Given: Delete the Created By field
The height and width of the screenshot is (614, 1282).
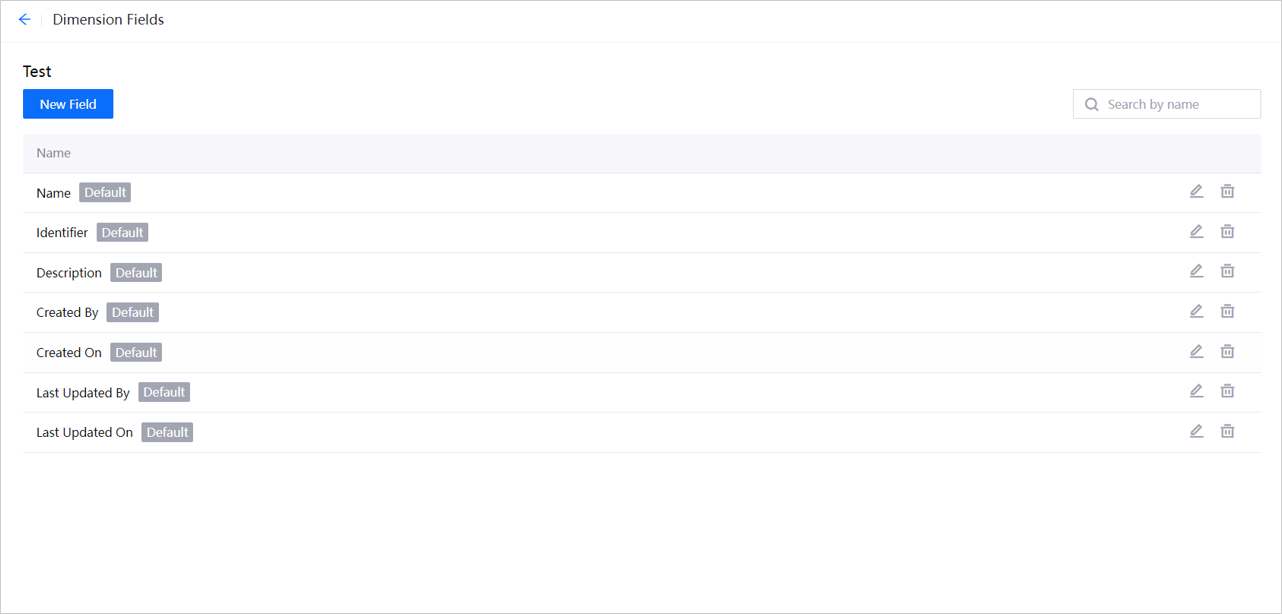Looking at the screenshot, I should (x=1227, y=311).
